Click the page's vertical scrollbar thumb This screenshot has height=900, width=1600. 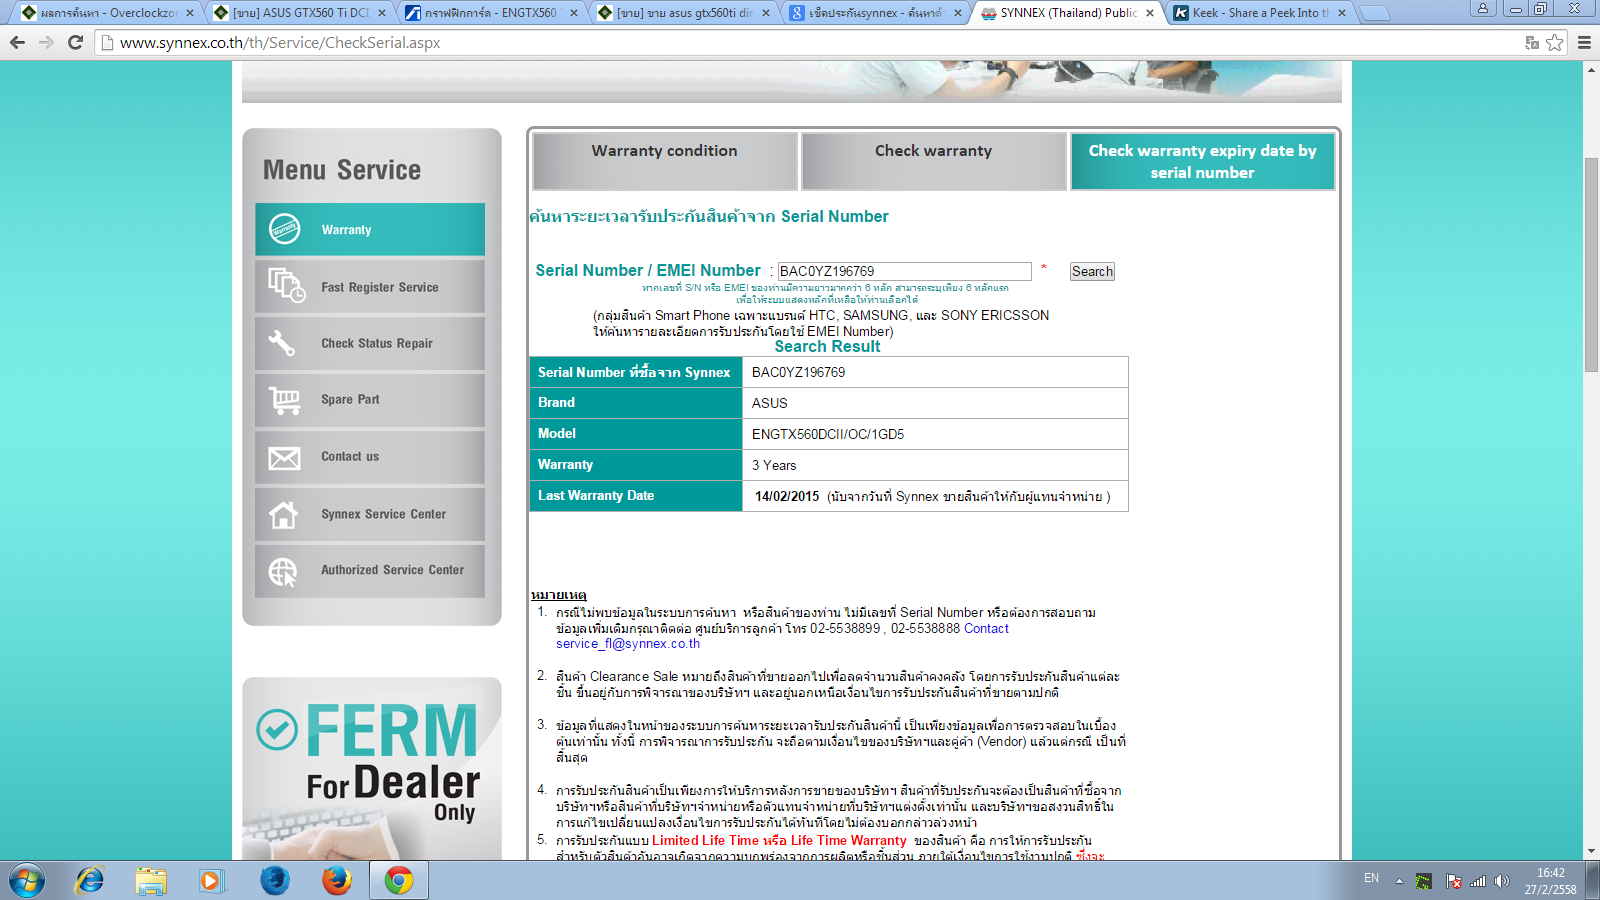[x=1591, y=265]
